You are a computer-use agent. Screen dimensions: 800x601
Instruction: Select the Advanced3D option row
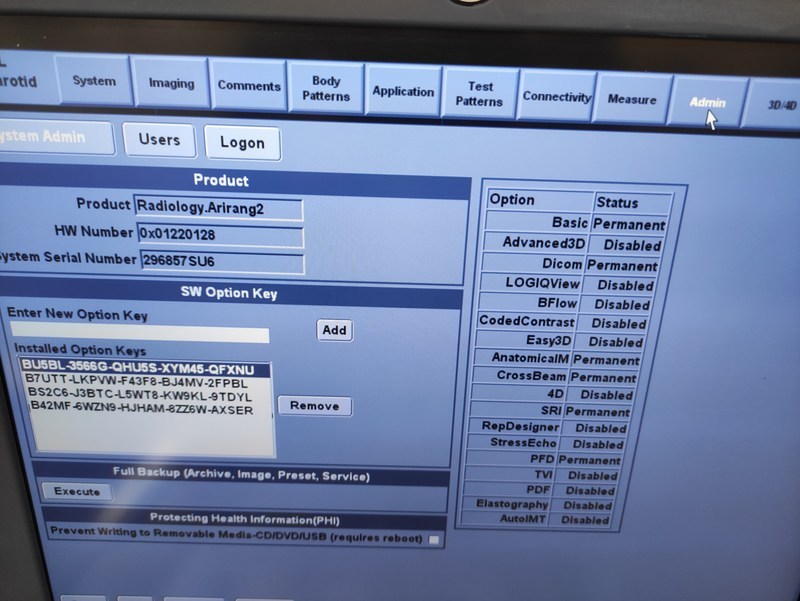pyautogui.click(x=572, y=244)
